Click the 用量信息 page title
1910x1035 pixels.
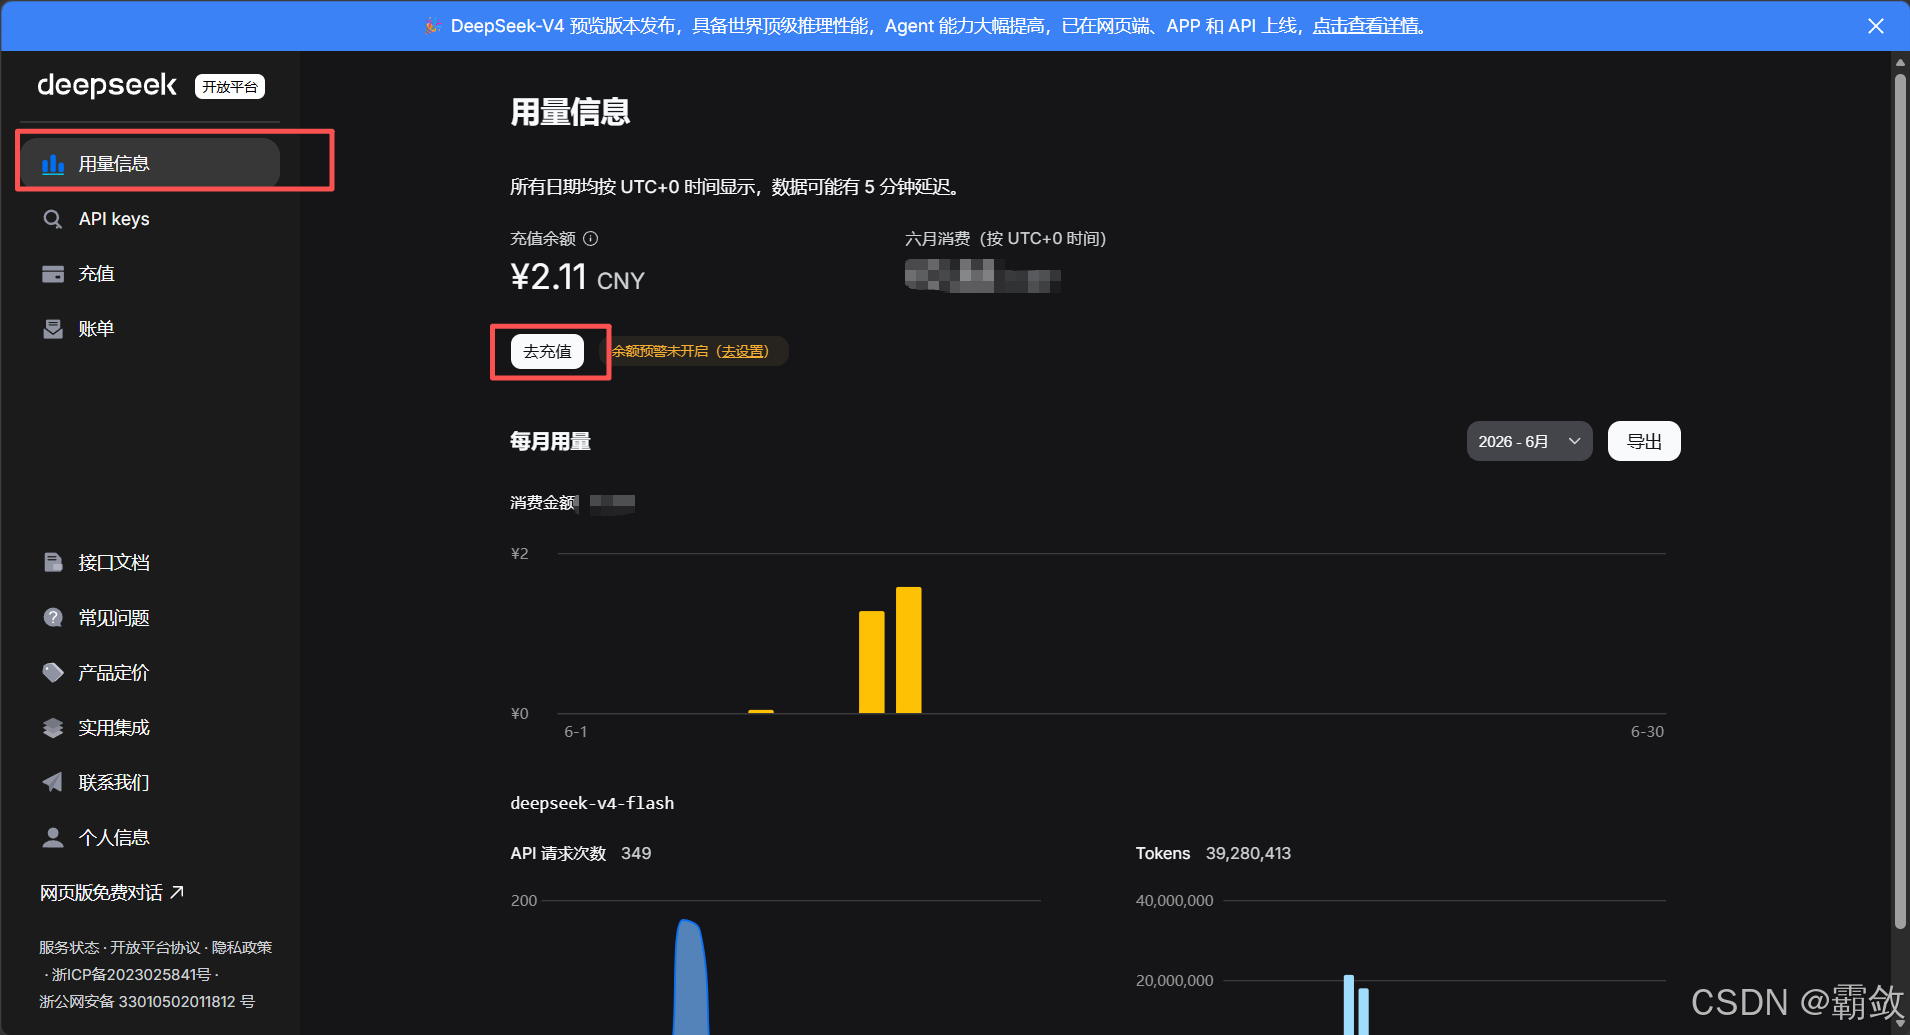click(570, 112)
